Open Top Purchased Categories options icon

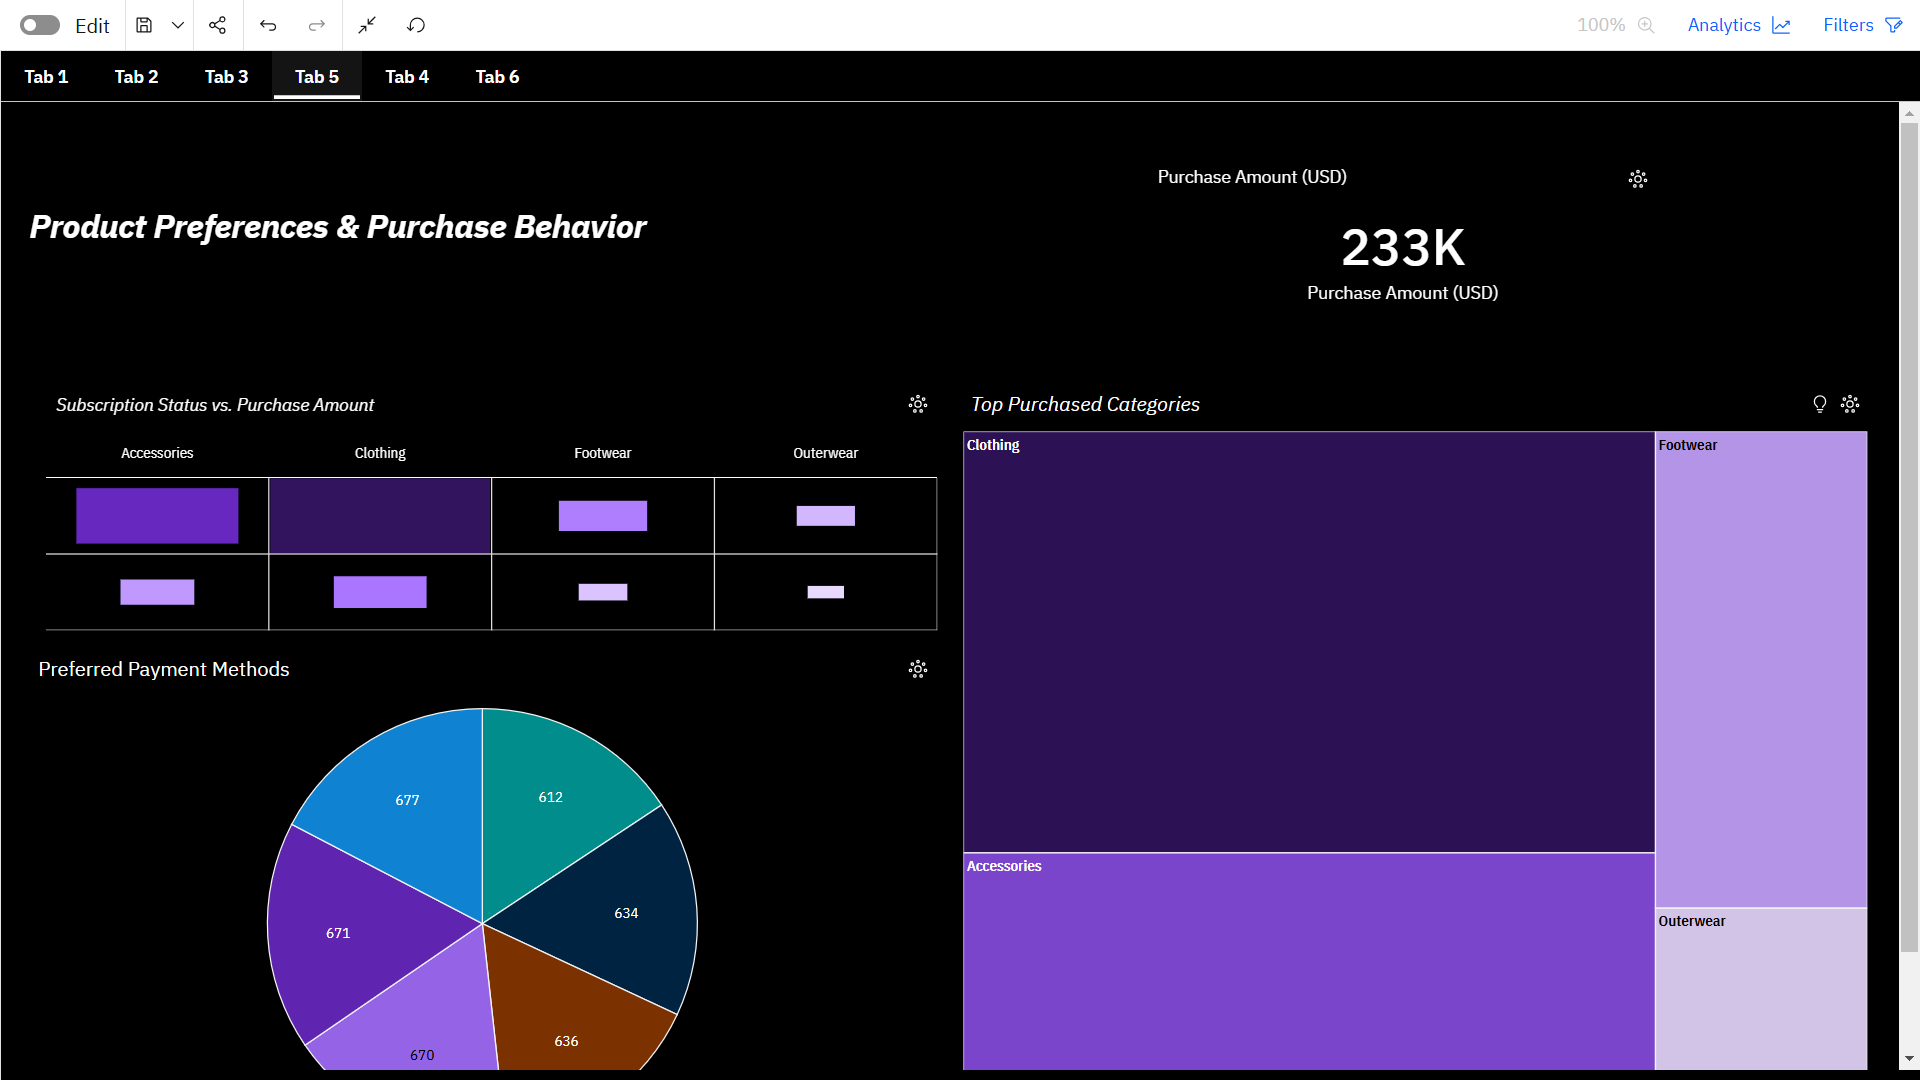point(1850,404)
